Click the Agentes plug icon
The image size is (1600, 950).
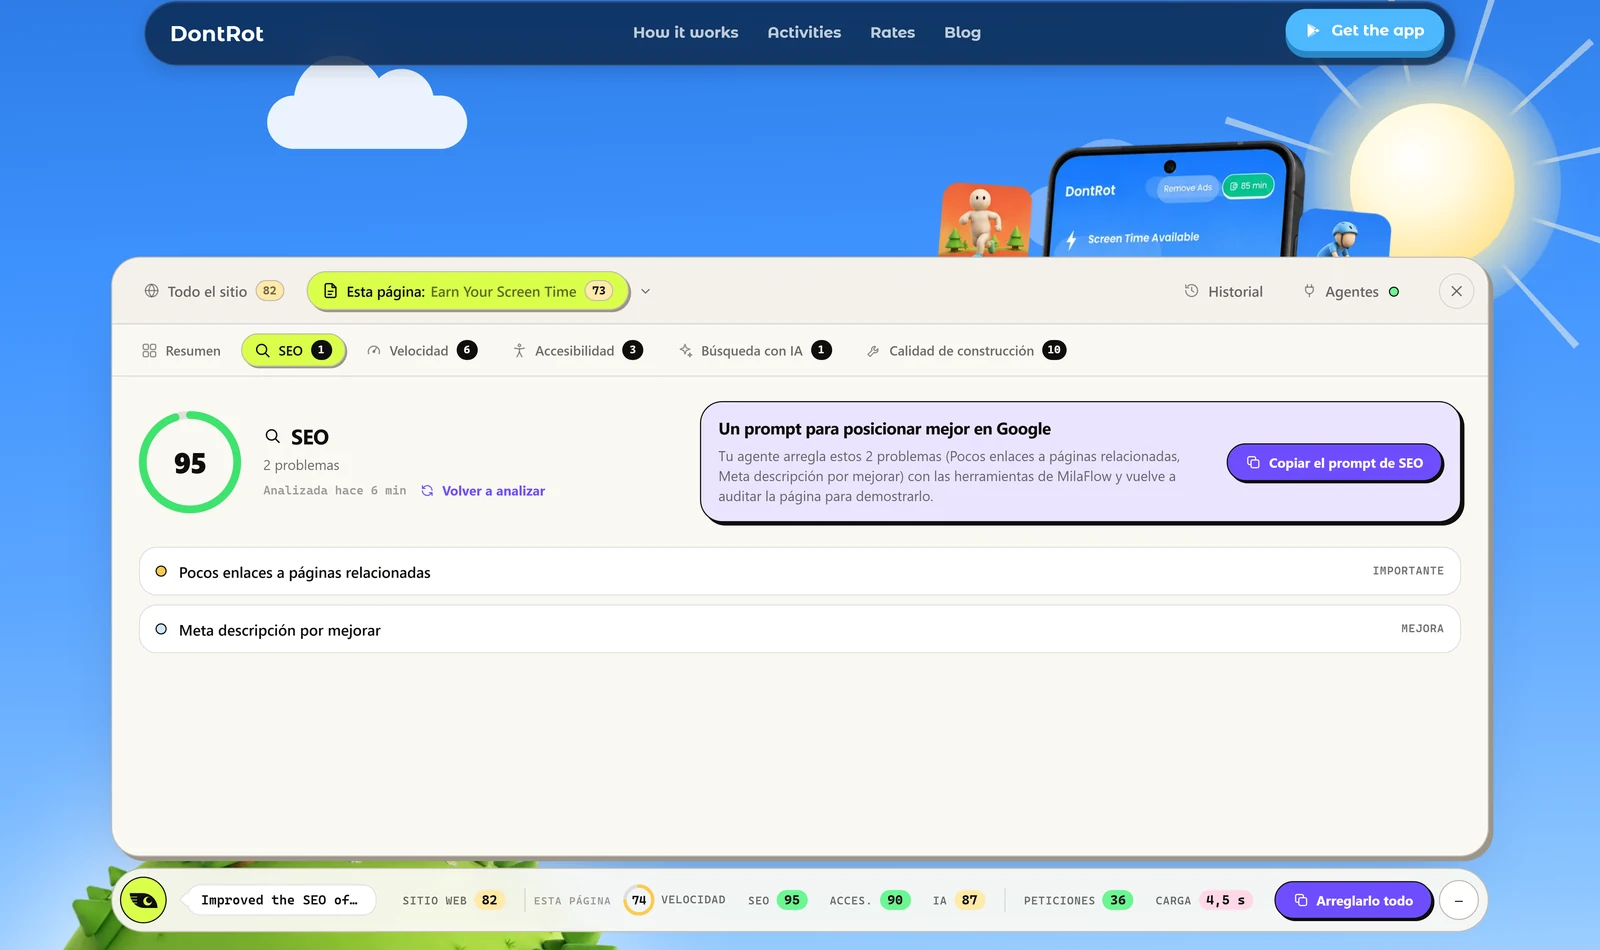(x=1309, y=291)
